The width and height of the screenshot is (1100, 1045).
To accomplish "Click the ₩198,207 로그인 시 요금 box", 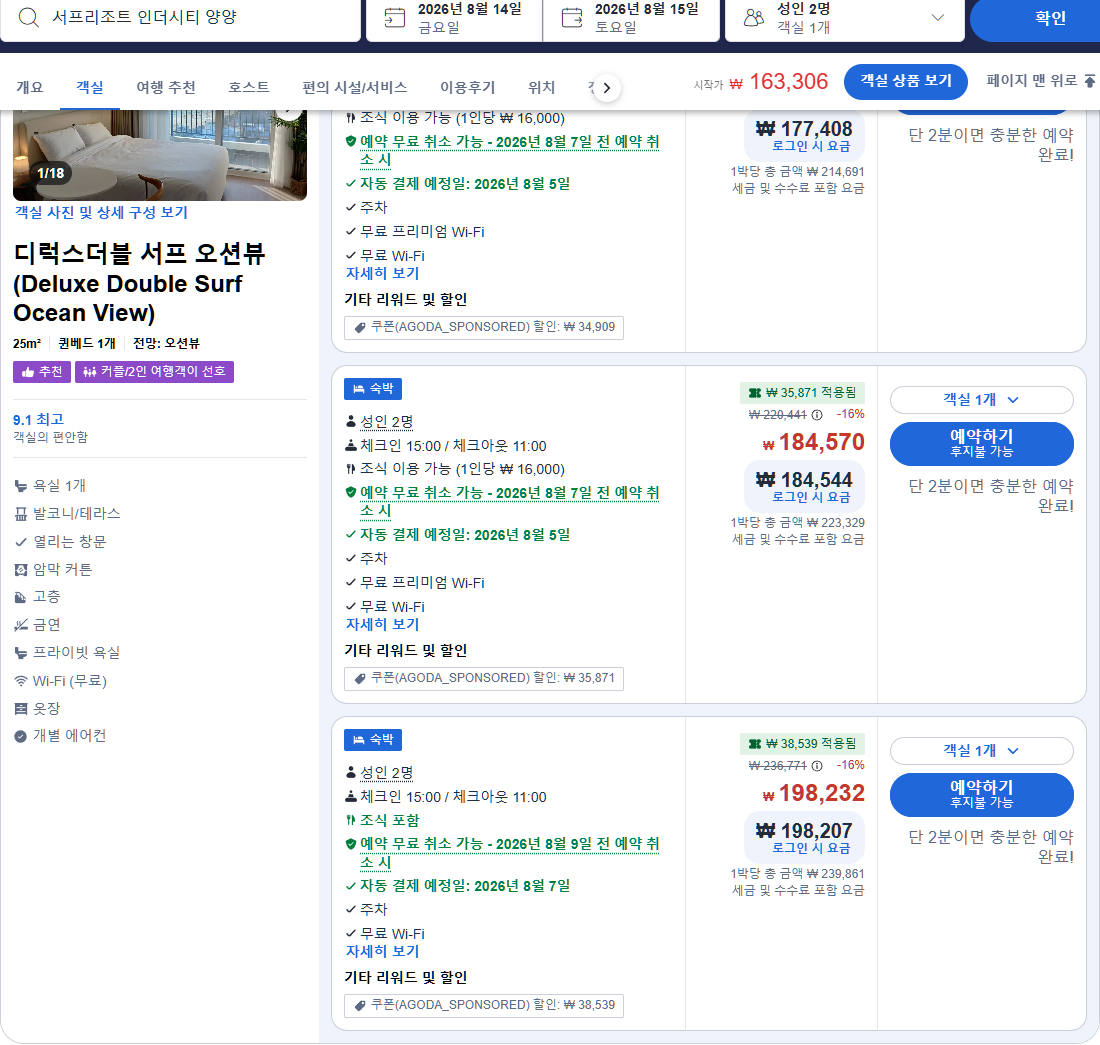I will point(804,837).
